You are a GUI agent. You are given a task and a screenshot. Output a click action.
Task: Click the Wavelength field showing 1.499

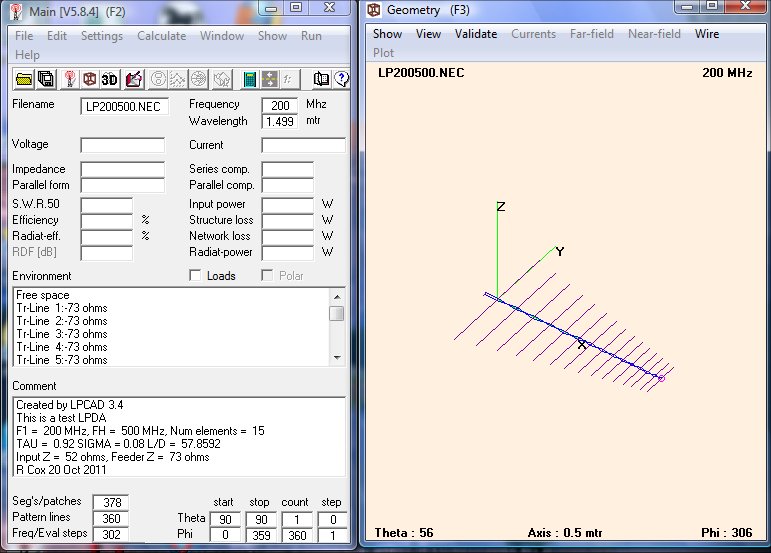pyautogui.click(x=280, y=121)
